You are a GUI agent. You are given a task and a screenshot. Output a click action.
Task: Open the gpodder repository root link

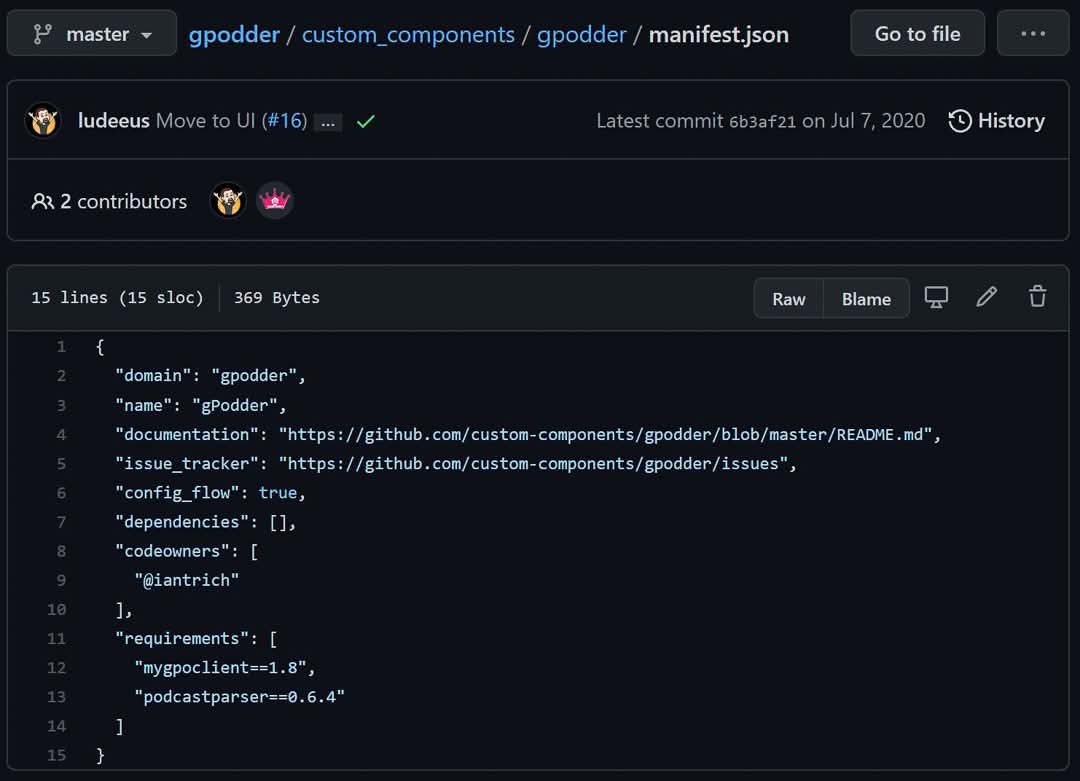tap(234, 34)
